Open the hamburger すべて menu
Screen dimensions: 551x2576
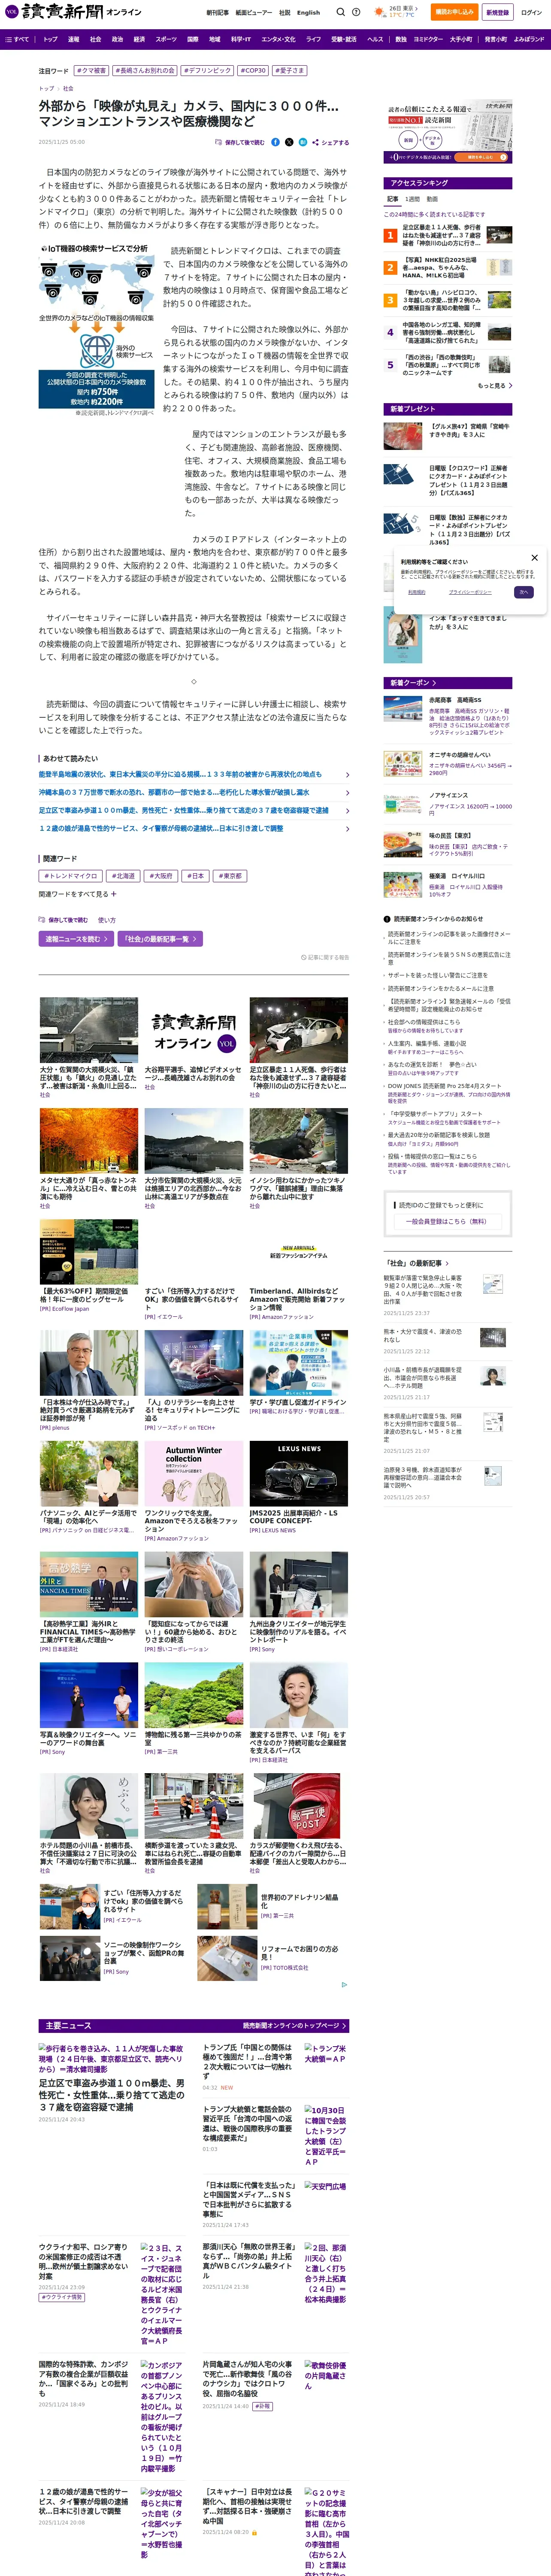coord(17,39)
